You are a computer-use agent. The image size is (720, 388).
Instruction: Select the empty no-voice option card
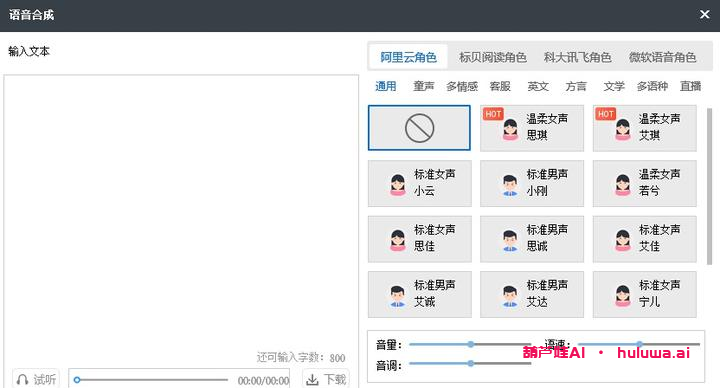tap(419, 128)
